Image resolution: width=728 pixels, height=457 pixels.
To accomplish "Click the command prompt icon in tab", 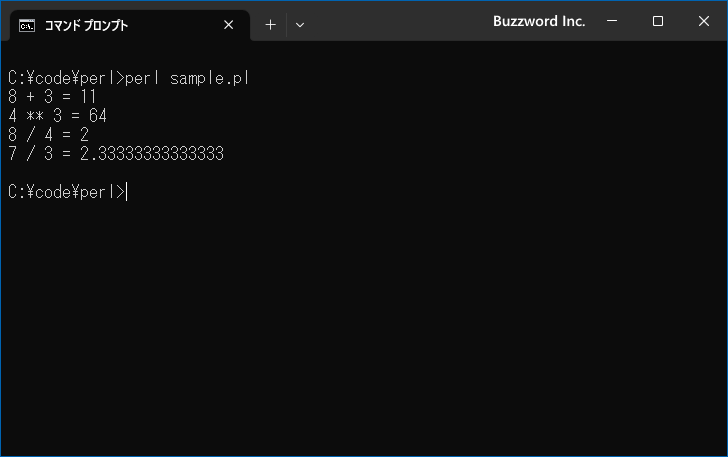I will coord(27,26).
